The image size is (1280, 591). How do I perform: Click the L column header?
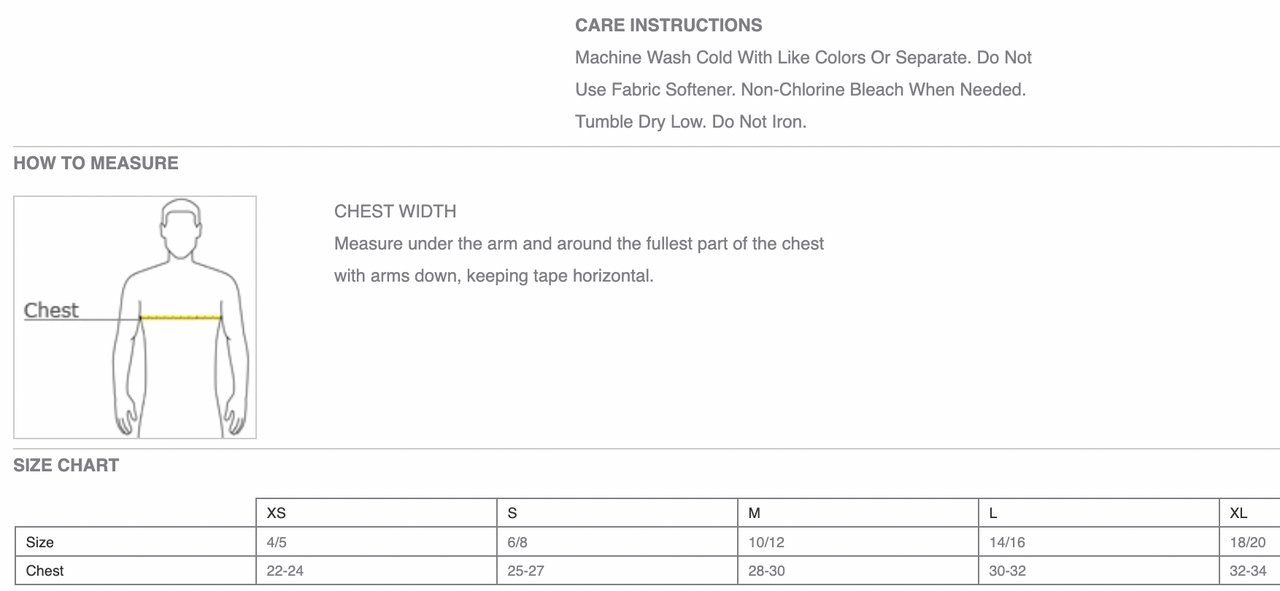(x=1100, y=513)
